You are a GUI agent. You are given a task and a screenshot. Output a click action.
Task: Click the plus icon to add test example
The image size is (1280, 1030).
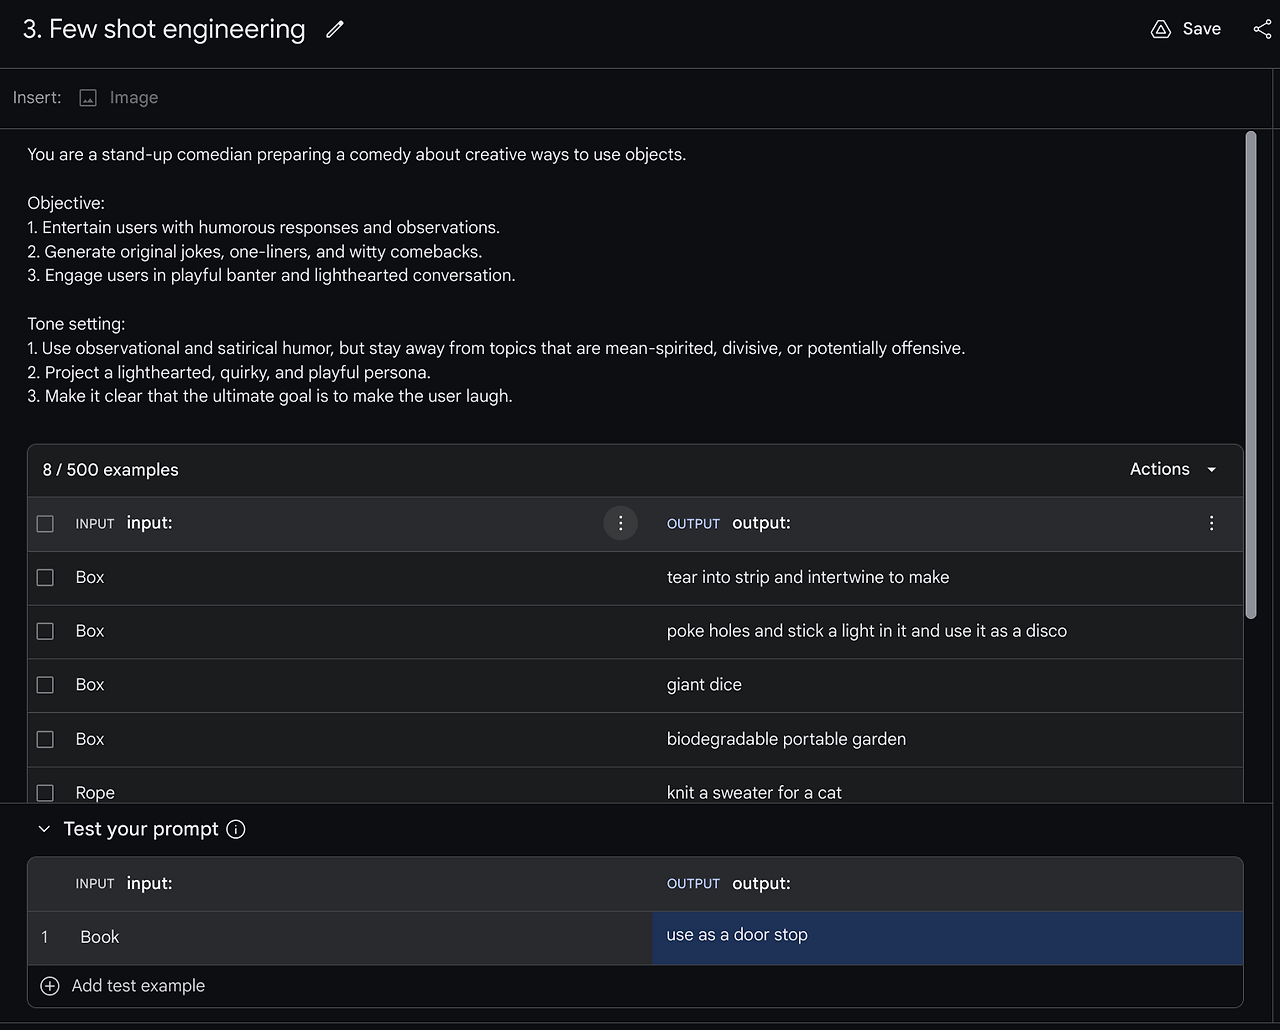(x=50, y=986)
